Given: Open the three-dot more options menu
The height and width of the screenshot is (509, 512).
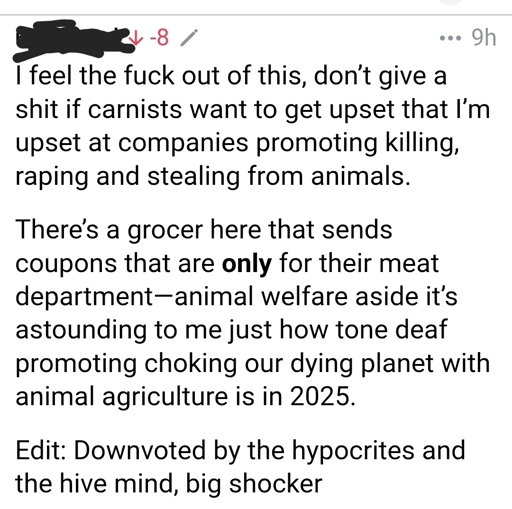Looking at the screenshot, I should 450,38.
